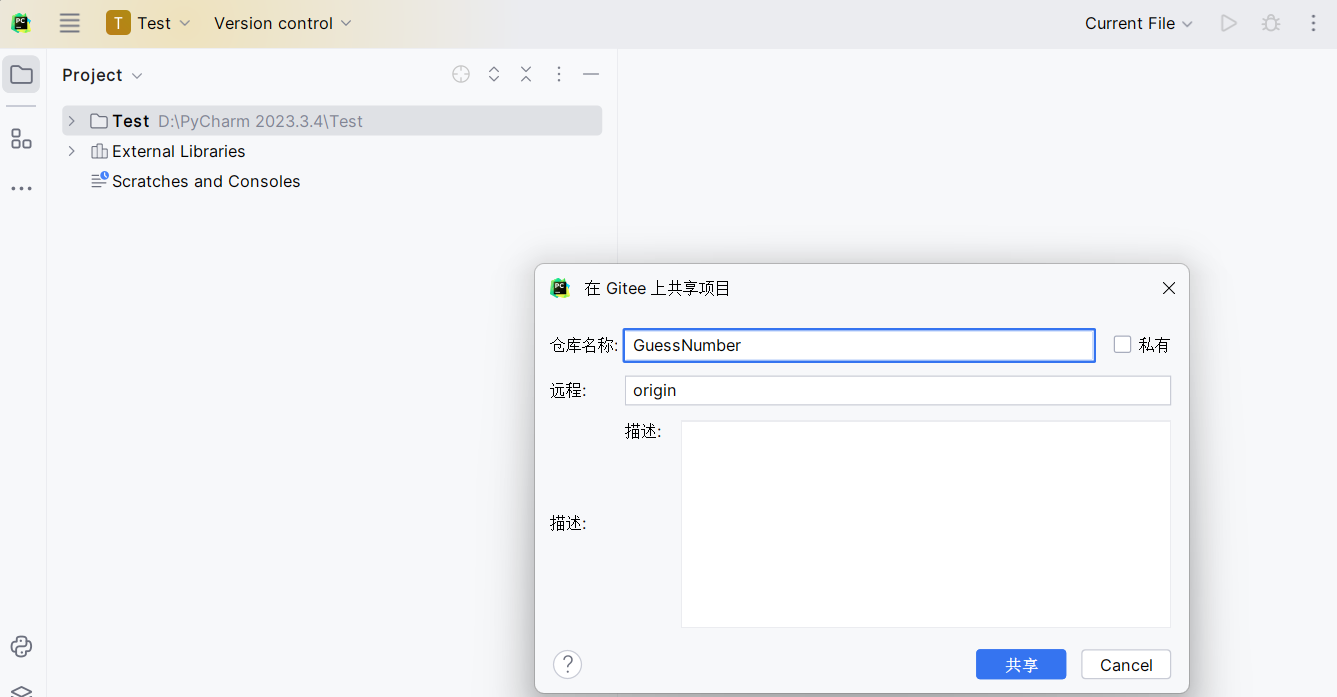Open the main hamburger menu
The width and height of the screenshot is (1337, 697).
tap(69, 23)
